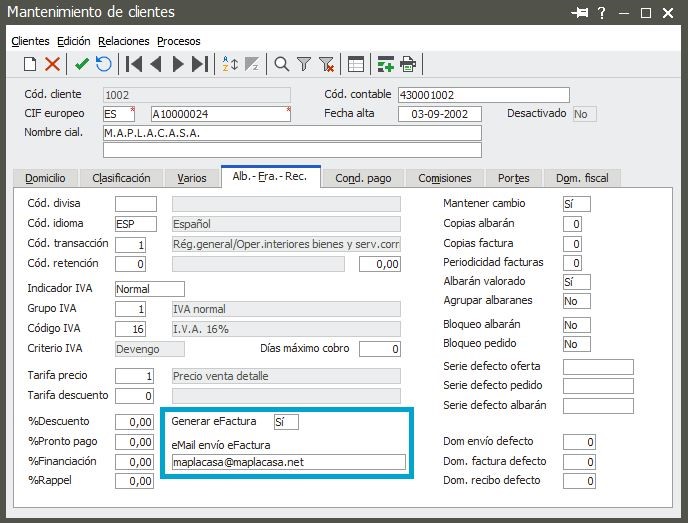The height and width of the screenshot is (523, 688).
Task: Go to the first record
Action: click(133, 65)
